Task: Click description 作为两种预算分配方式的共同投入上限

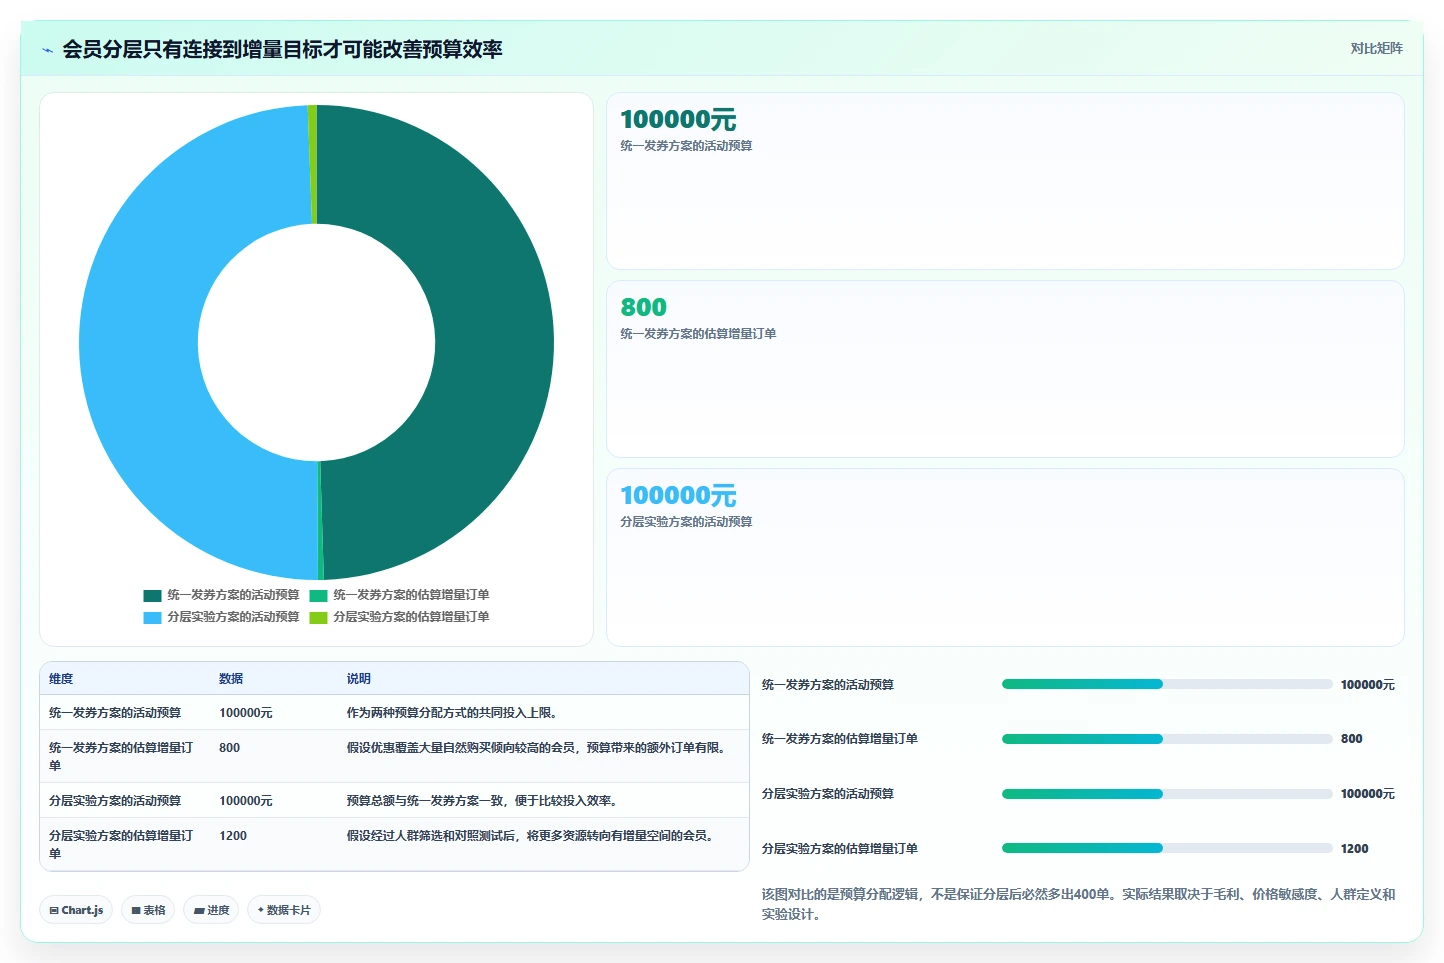Action: tap(452, 713)
